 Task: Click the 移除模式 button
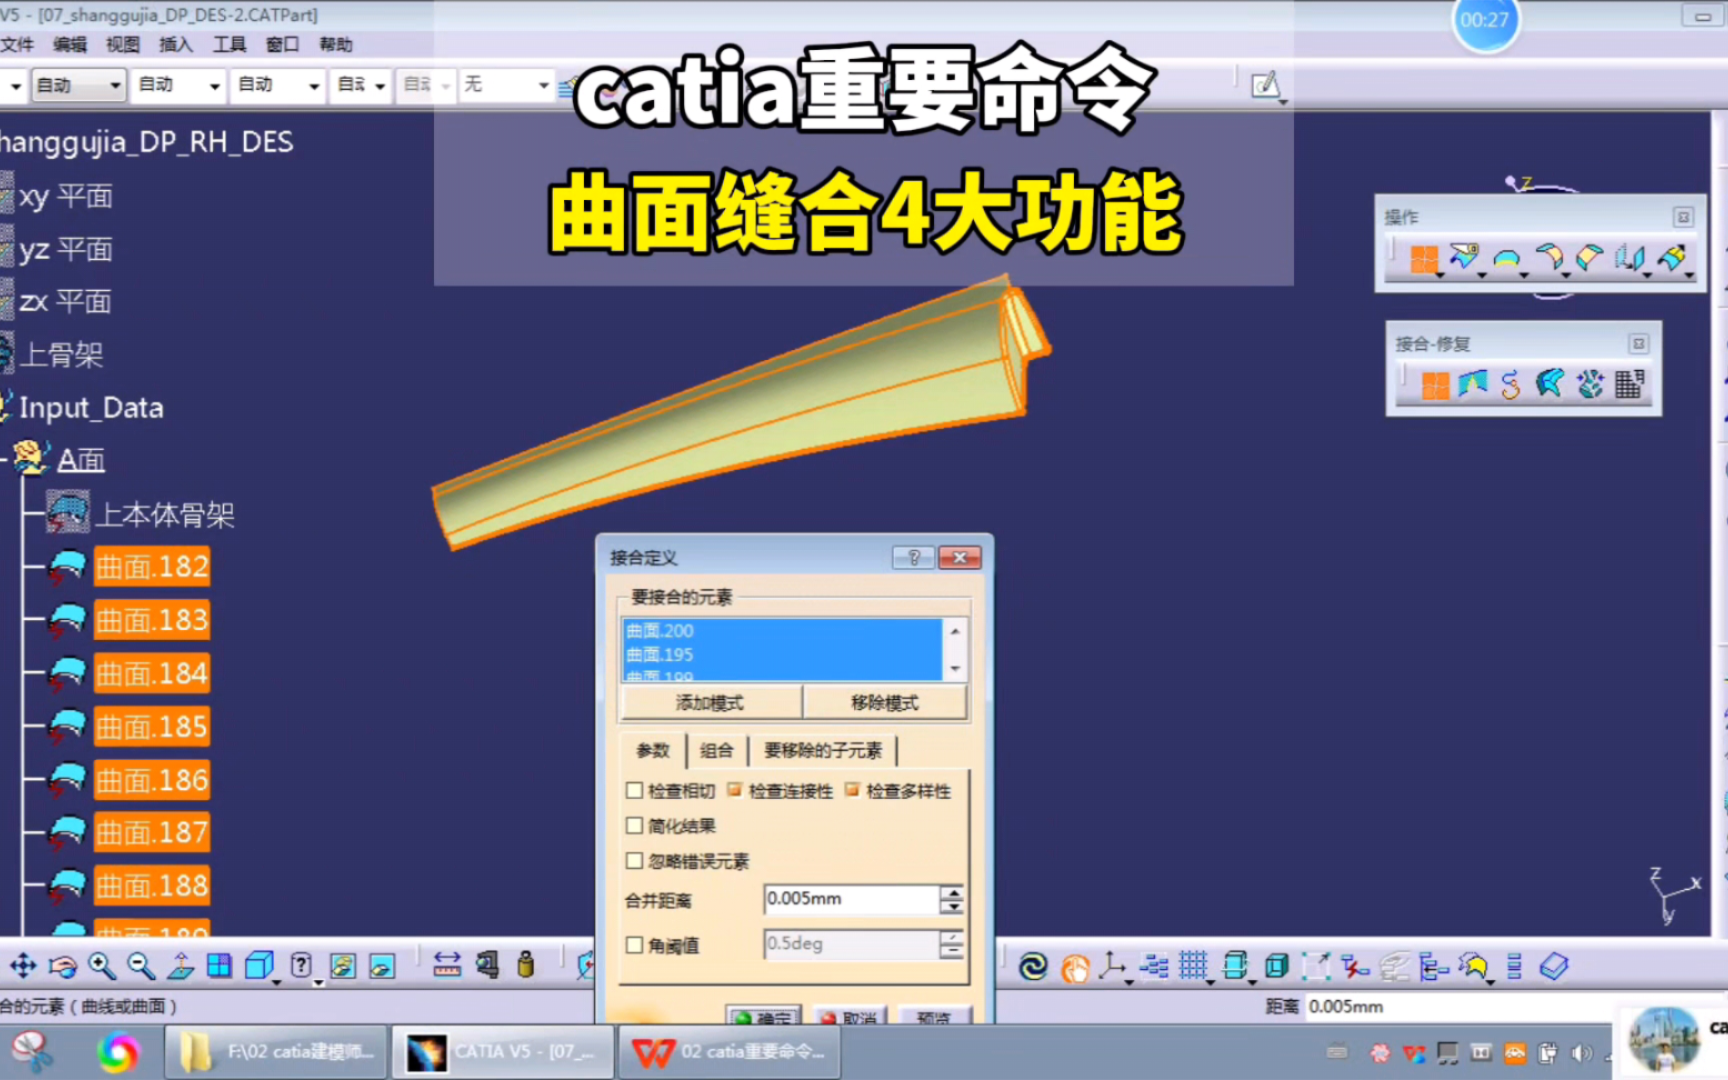(885, 702)
